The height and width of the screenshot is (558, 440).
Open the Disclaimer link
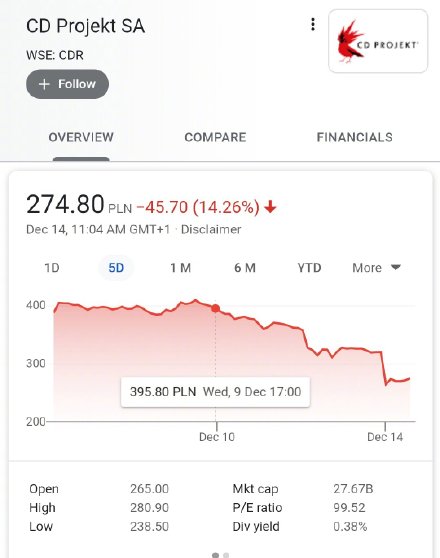click(x=211, y=229)
